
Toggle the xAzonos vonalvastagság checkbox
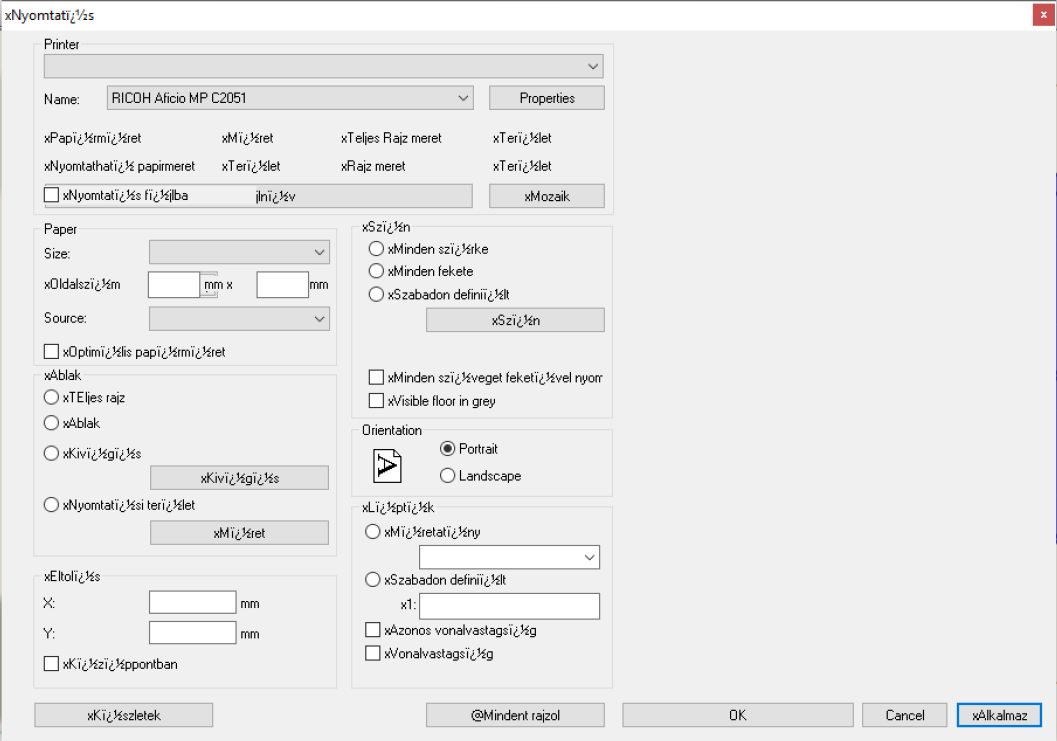tap(373, 630)
